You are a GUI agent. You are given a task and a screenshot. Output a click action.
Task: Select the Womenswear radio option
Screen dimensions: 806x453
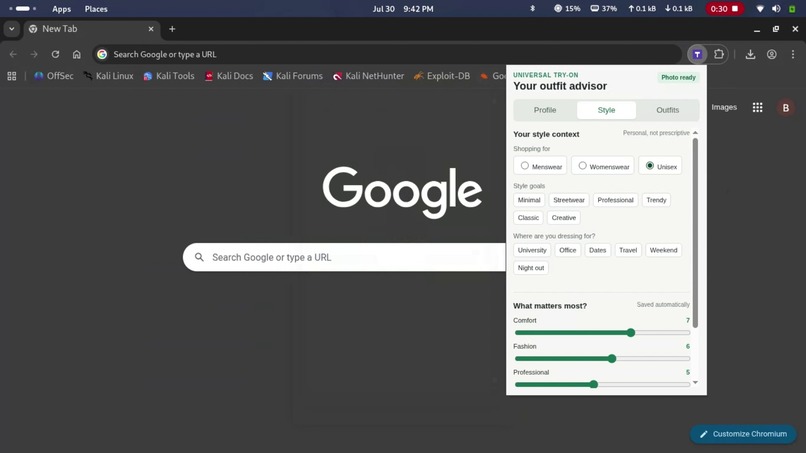pos(602,166)
